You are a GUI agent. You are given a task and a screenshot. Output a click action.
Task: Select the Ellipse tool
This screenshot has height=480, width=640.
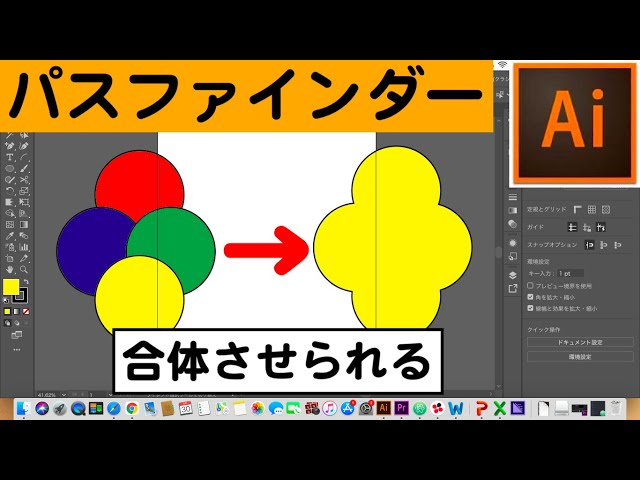pyautogui.click(x=10, y=168)
